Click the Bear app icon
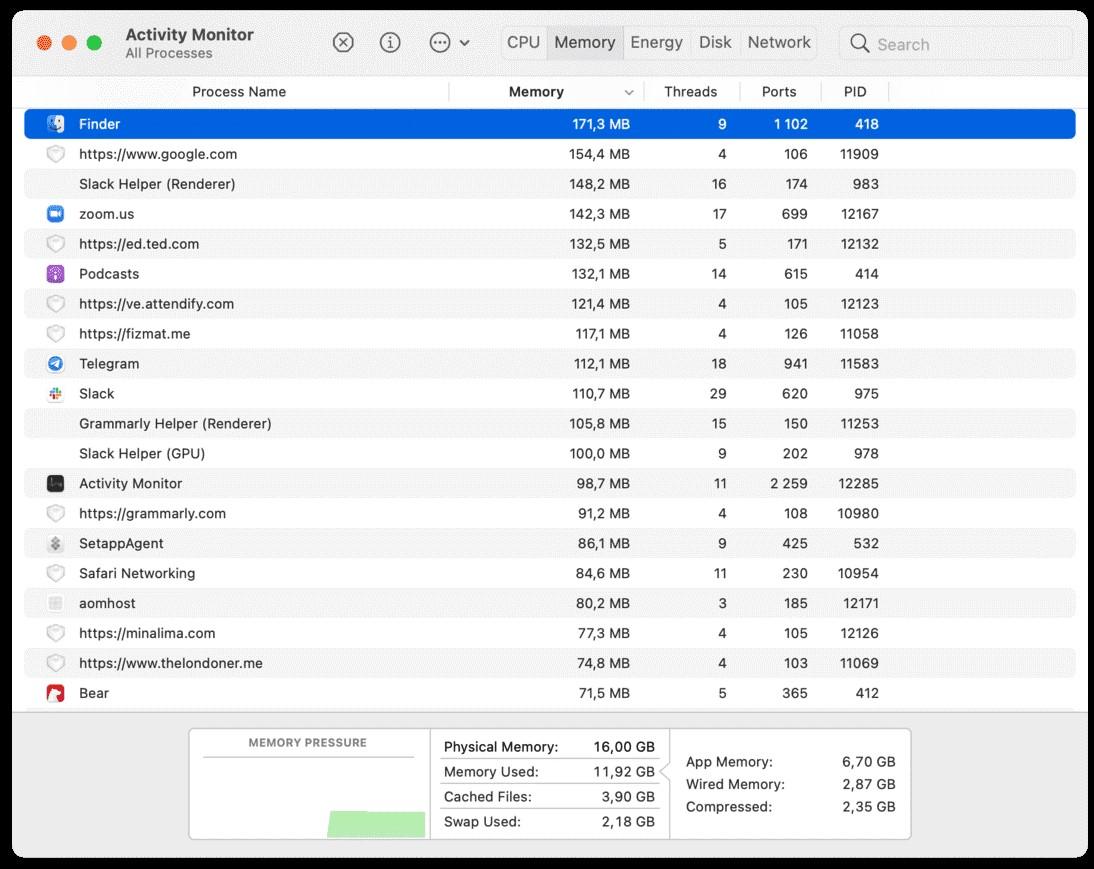 point(56,693)
